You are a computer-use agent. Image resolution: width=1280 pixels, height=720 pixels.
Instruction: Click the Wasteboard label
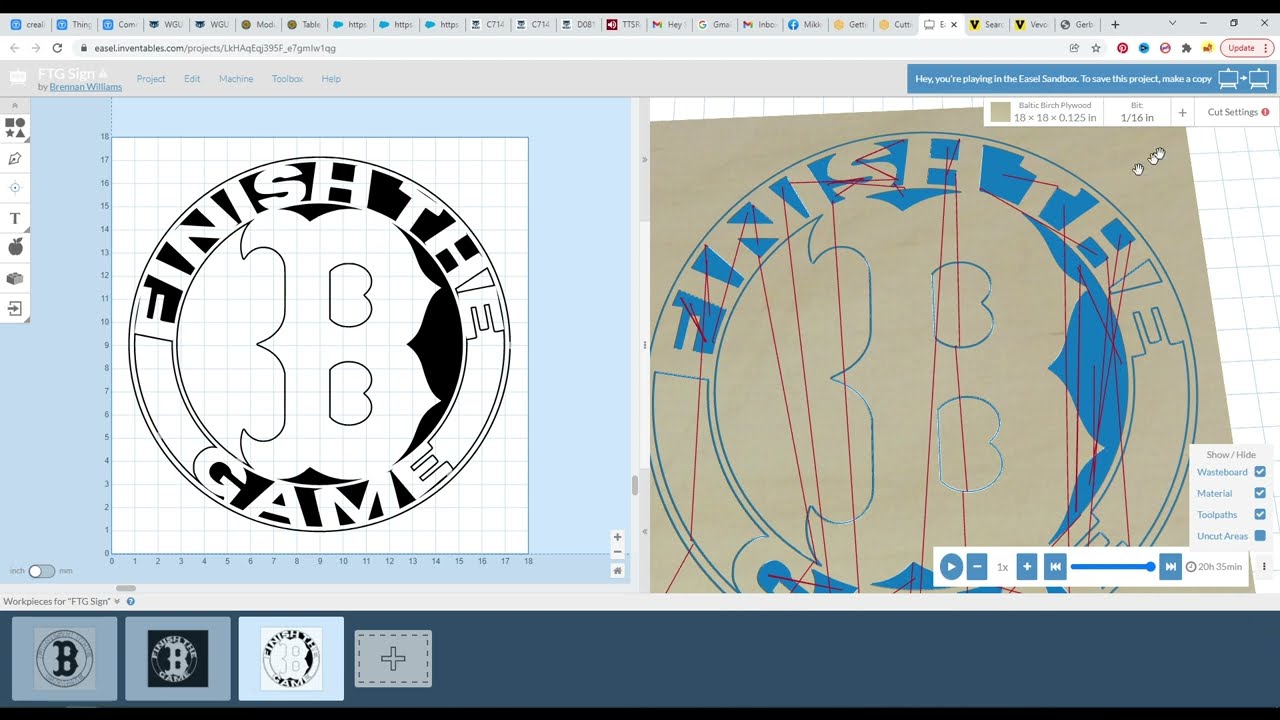pyautogui.click(x=1222, y=472)
